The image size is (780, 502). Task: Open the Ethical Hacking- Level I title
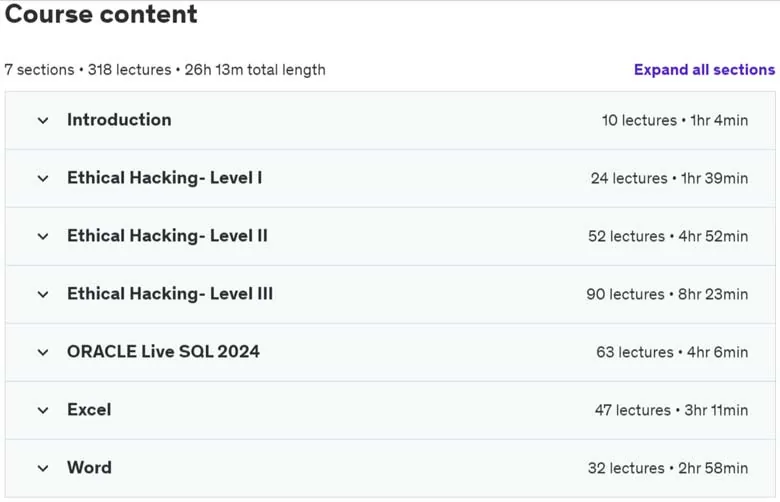click(x=165, y=178)
